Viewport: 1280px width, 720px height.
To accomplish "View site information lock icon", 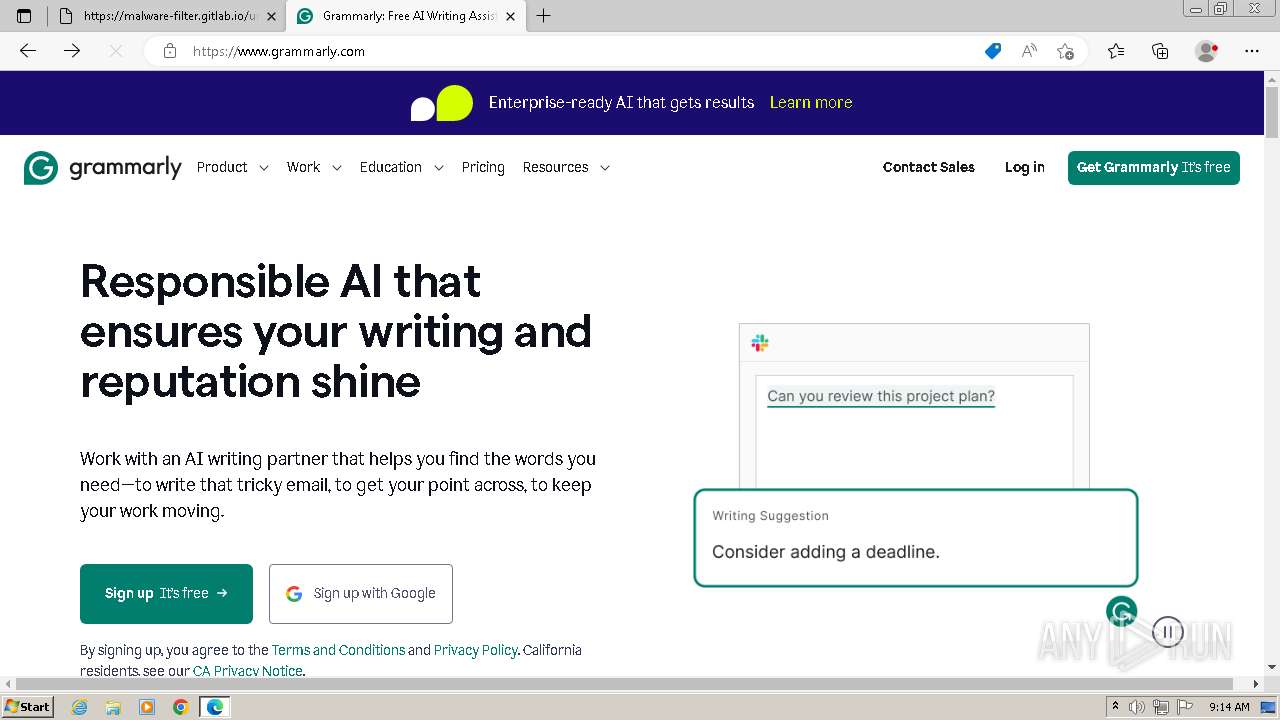I will (170, 51).
